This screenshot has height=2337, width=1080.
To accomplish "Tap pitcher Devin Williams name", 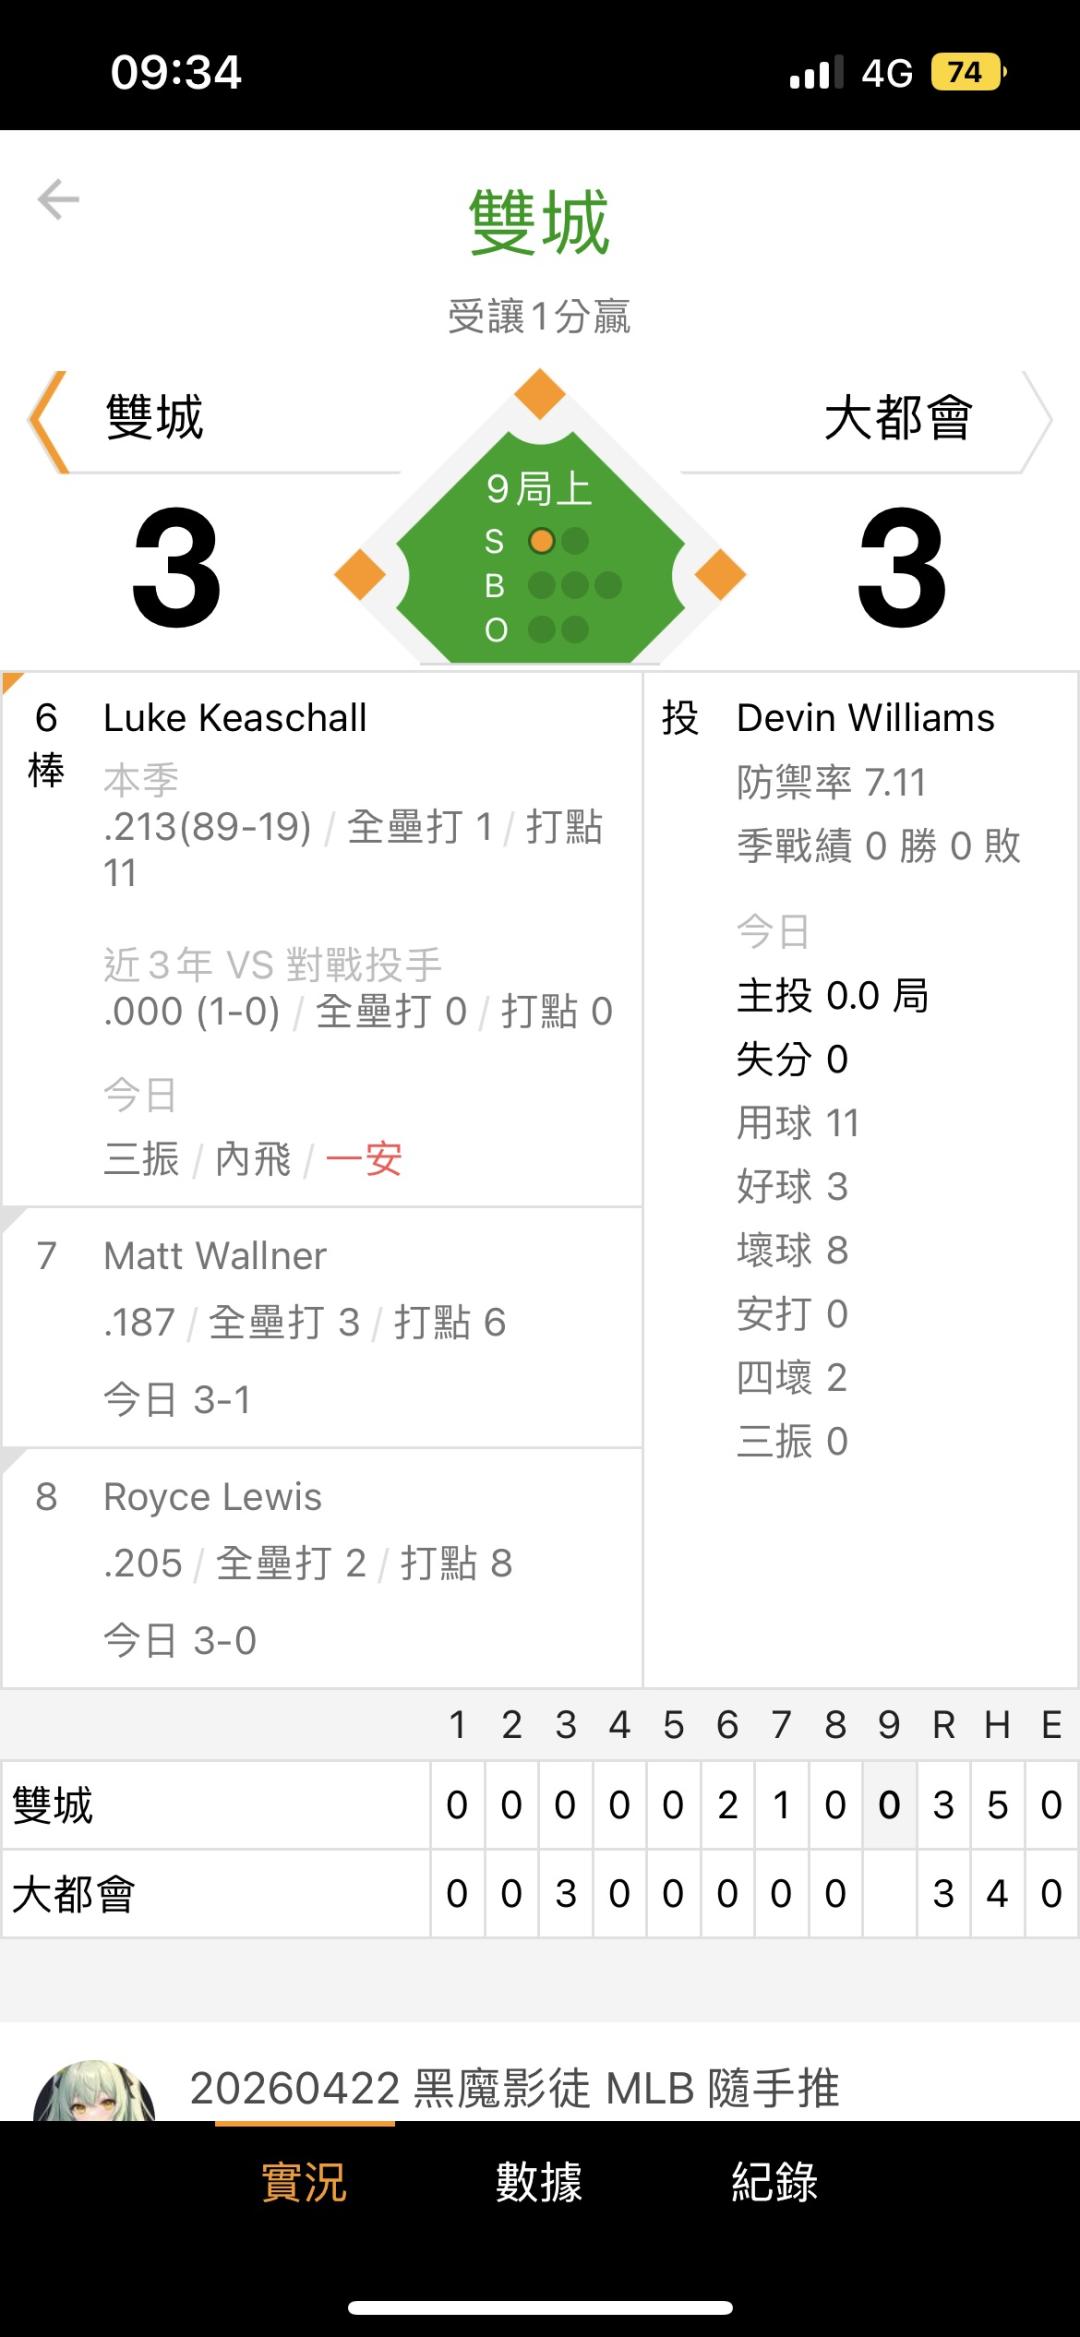I will click(865, 718).
